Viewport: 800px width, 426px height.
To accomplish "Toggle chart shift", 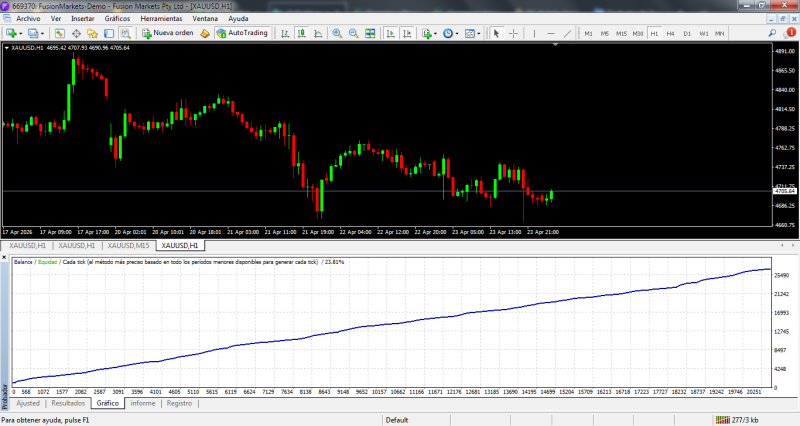I will [407, 33].
